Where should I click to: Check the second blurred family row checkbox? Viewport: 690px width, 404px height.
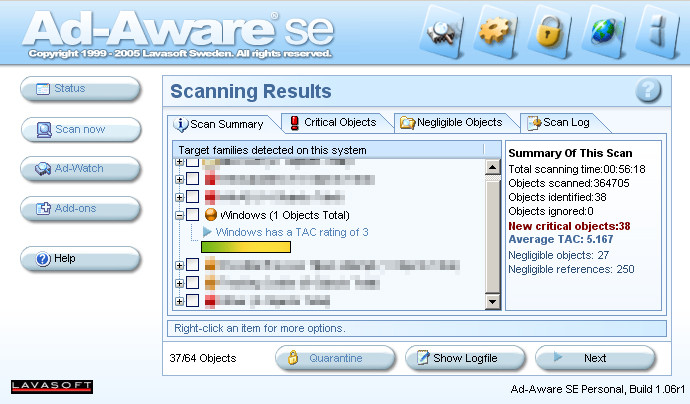pos(192,179)
